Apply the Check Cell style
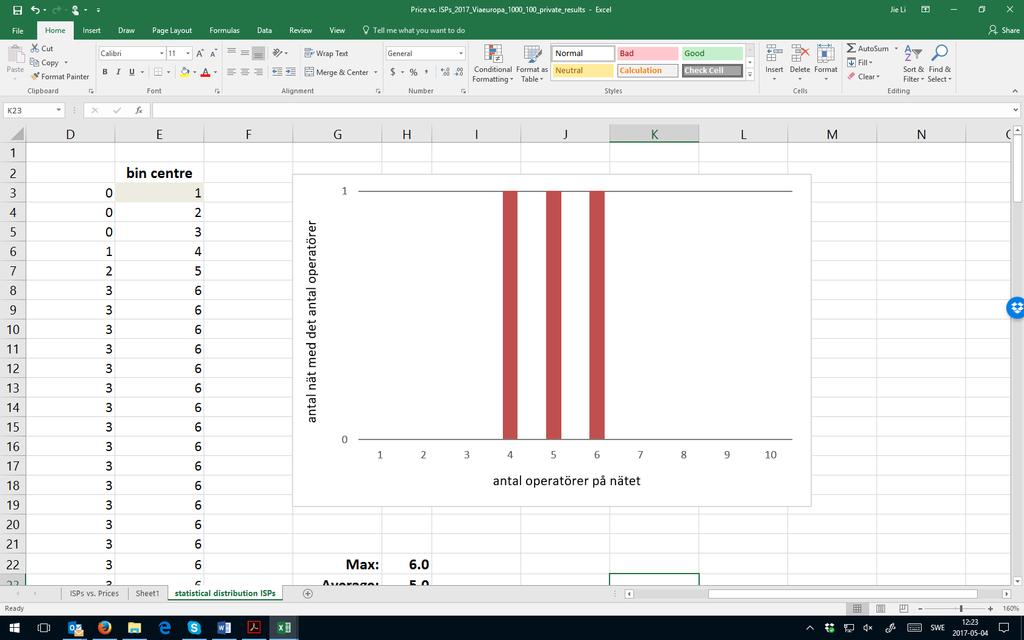 click(x=712, y=71)
